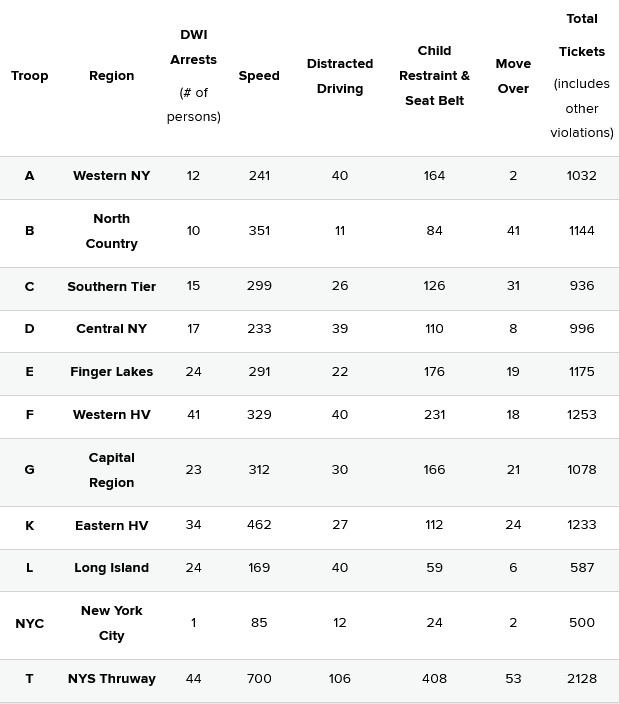Click the Central NY region cell
Viewport: 620px width, 704px height.
click(x=111, y=329)
